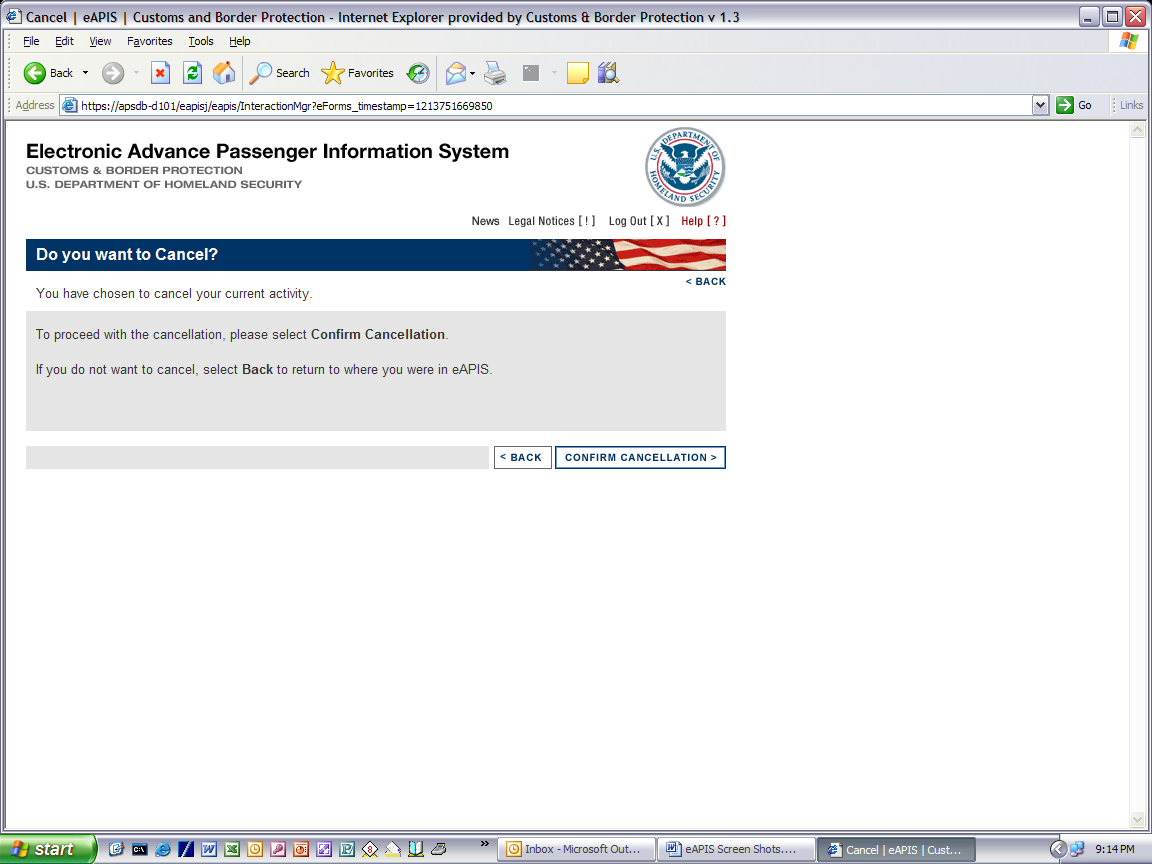The width and height of the screenshot is (1152, 864).
Task: Open the Favorites star toolbar button
Action: coord(358,73)
